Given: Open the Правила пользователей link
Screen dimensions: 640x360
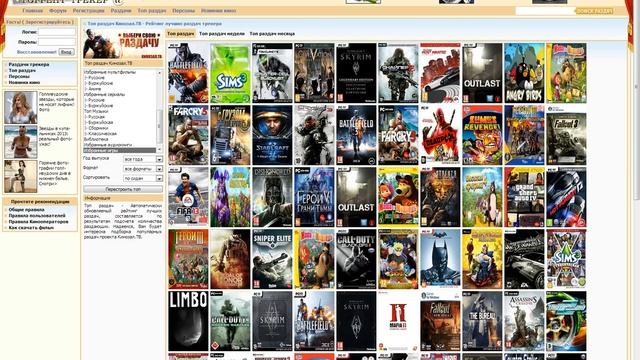Looking at the screenshot, I should tap(37, 216).
